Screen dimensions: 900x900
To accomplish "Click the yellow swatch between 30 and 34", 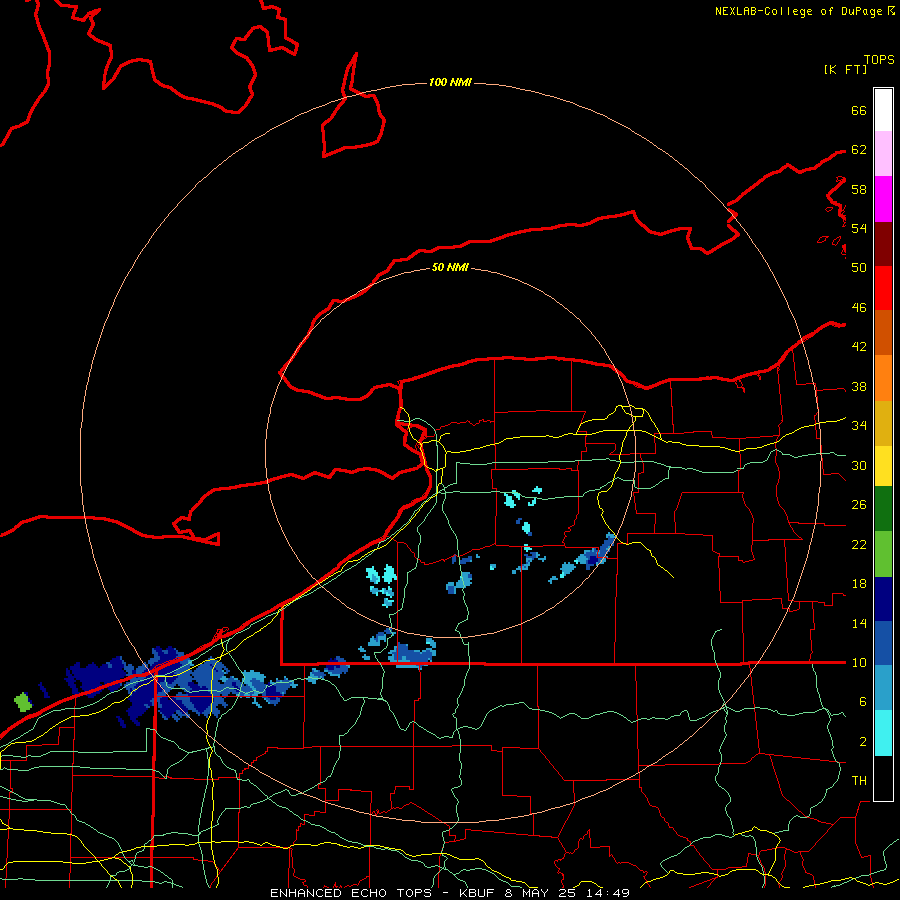I will click(x=883, y=466).
